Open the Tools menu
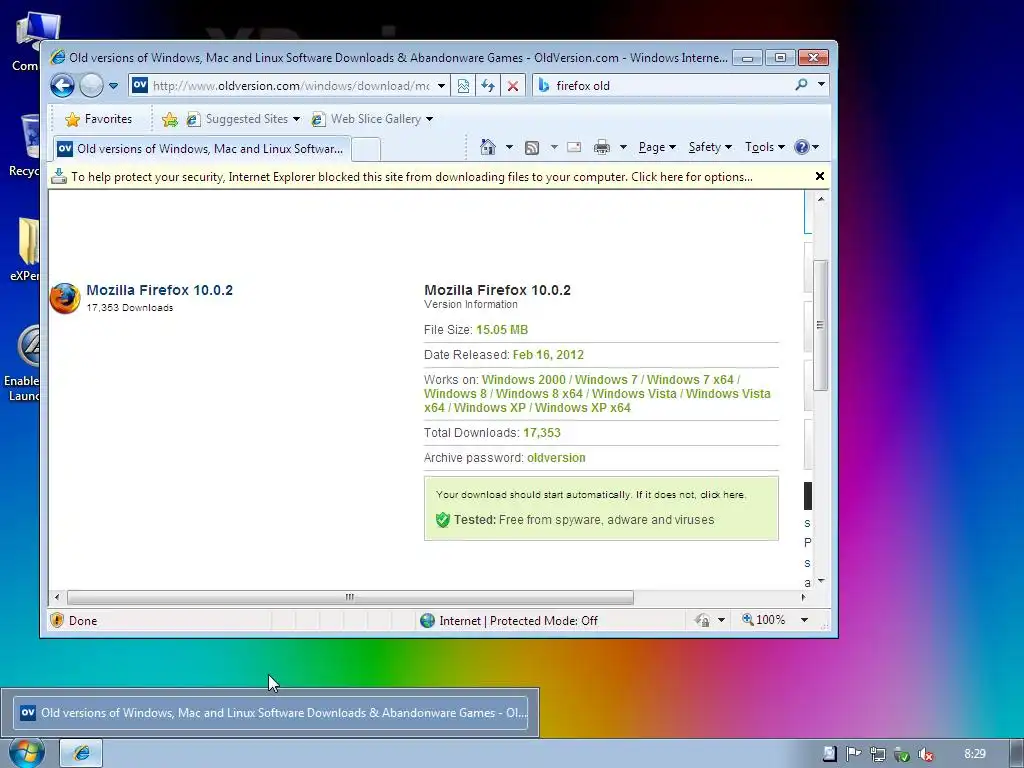The width and height of the screenshot is (1024, 768). 765,147
